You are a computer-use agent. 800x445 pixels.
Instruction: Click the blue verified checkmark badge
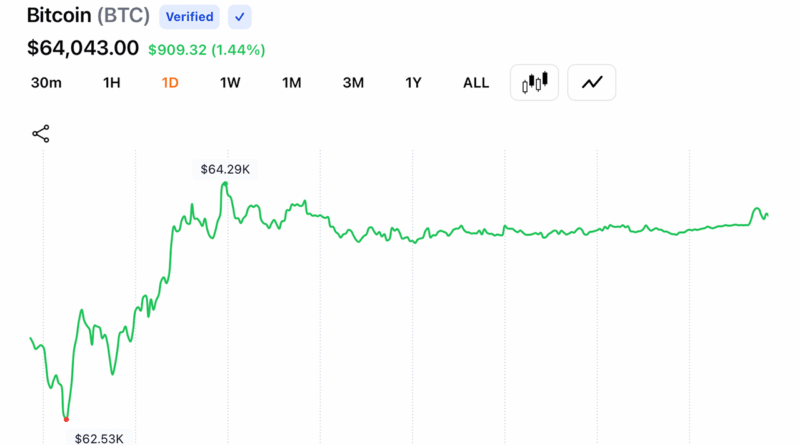[240, 17]
